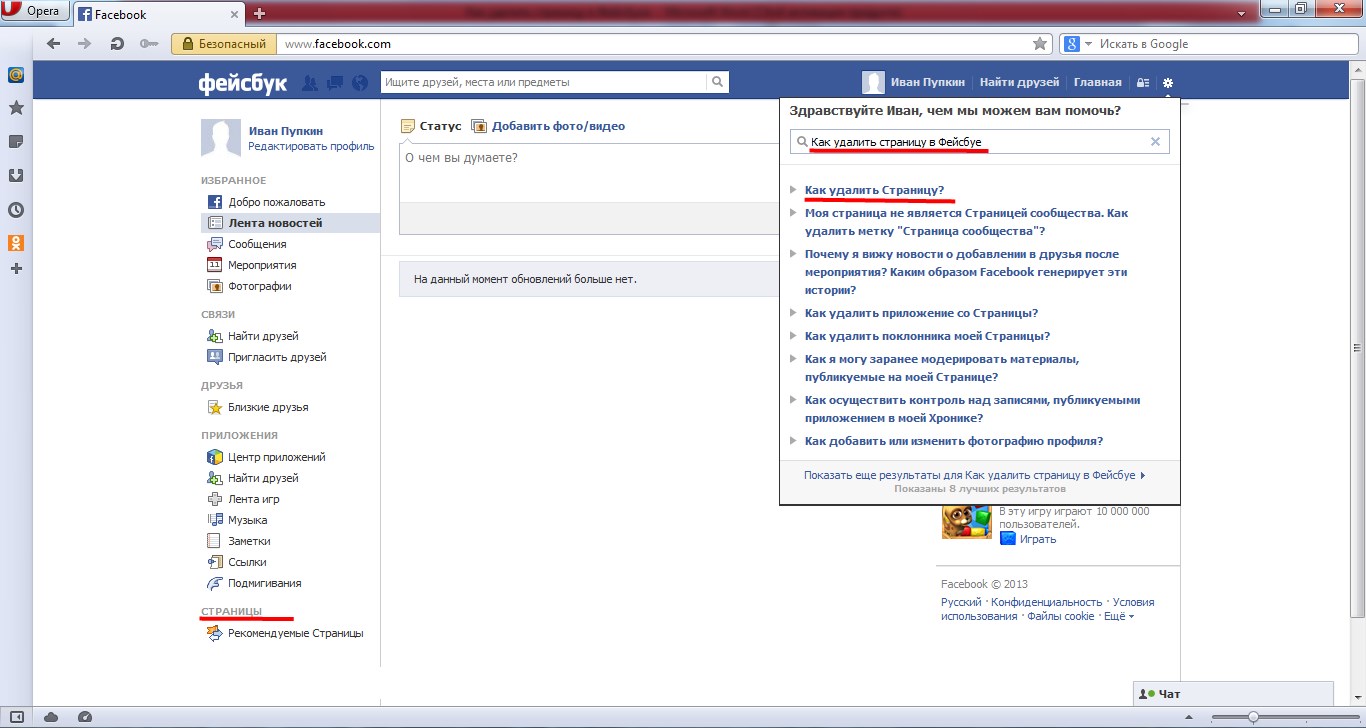Screen dimensions: 1366x728
Task: Open Facebook messages icon in header
Action: (x=336, y=82)
